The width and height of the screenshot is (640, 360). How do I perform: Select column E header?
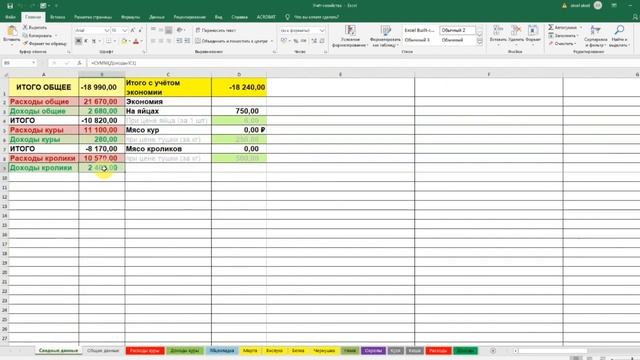pyautogui.click(x=340, y=74)
